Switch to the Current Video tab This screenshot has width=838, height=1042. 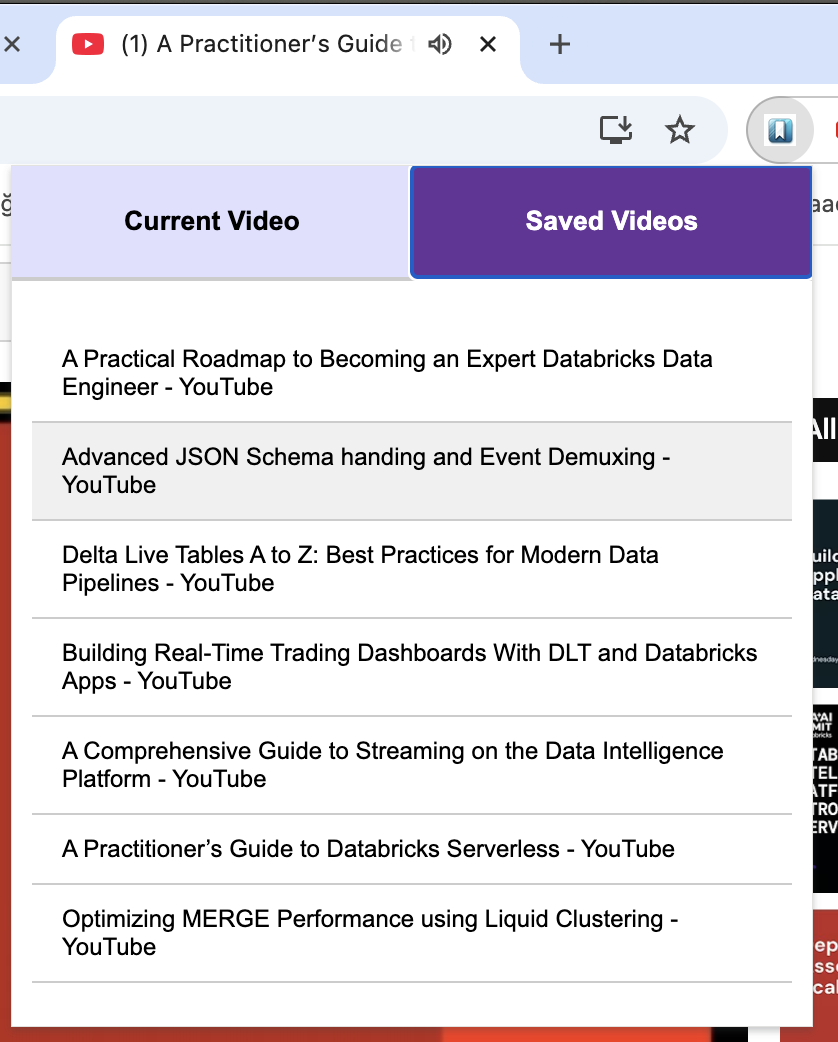[x=211, y=221]
